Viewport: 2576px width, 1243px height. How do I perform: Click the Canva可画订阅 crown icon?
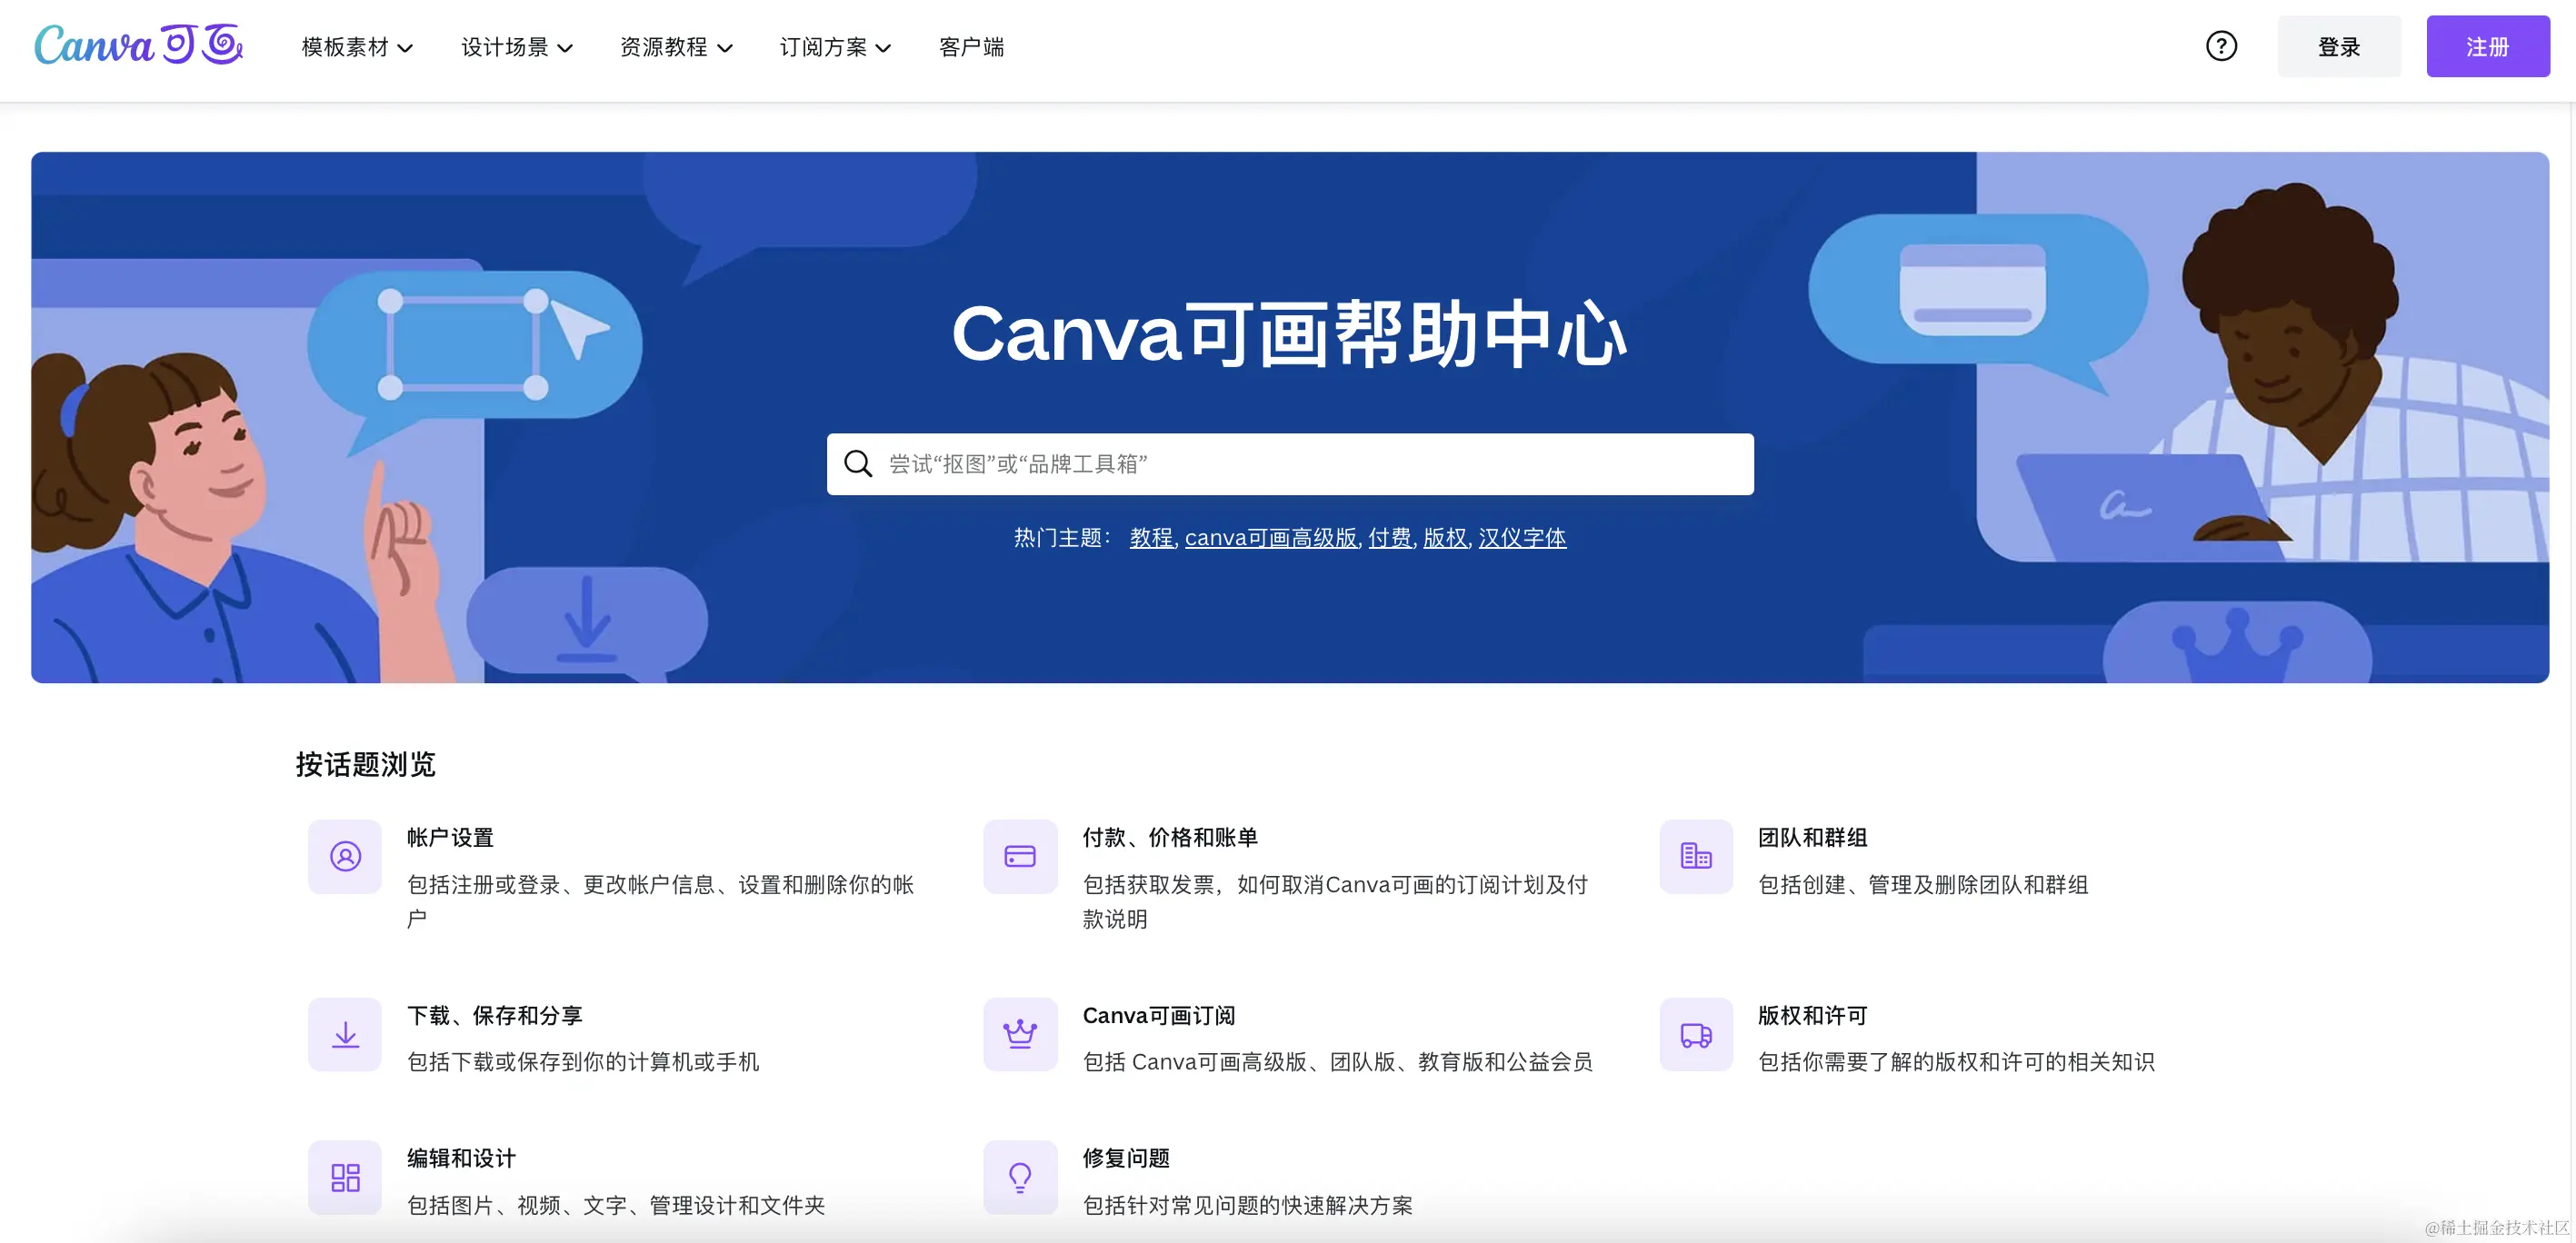pos(1020,1034)
